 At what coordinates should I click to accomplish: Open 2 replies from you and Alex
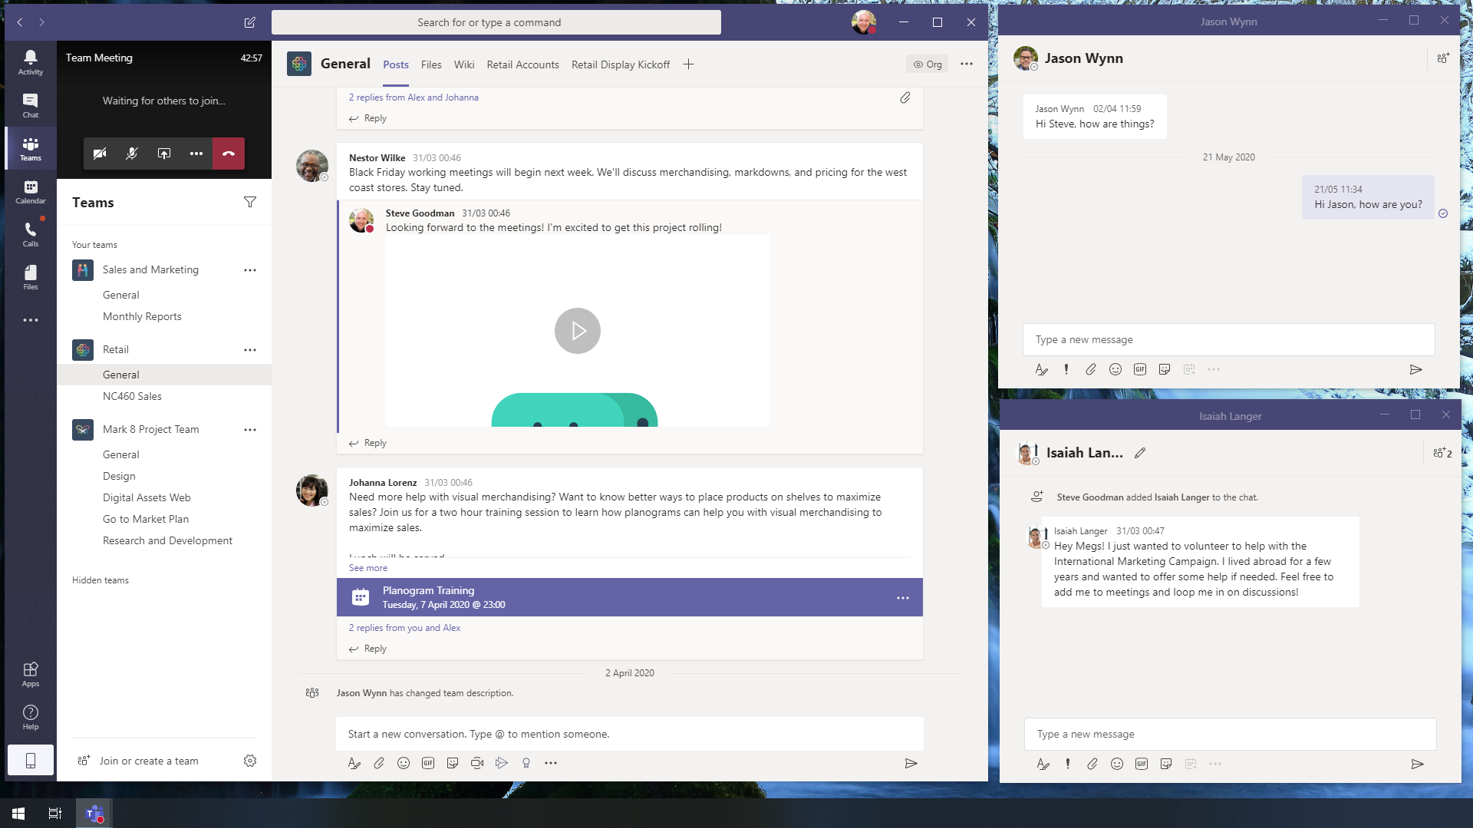(404, 628)
